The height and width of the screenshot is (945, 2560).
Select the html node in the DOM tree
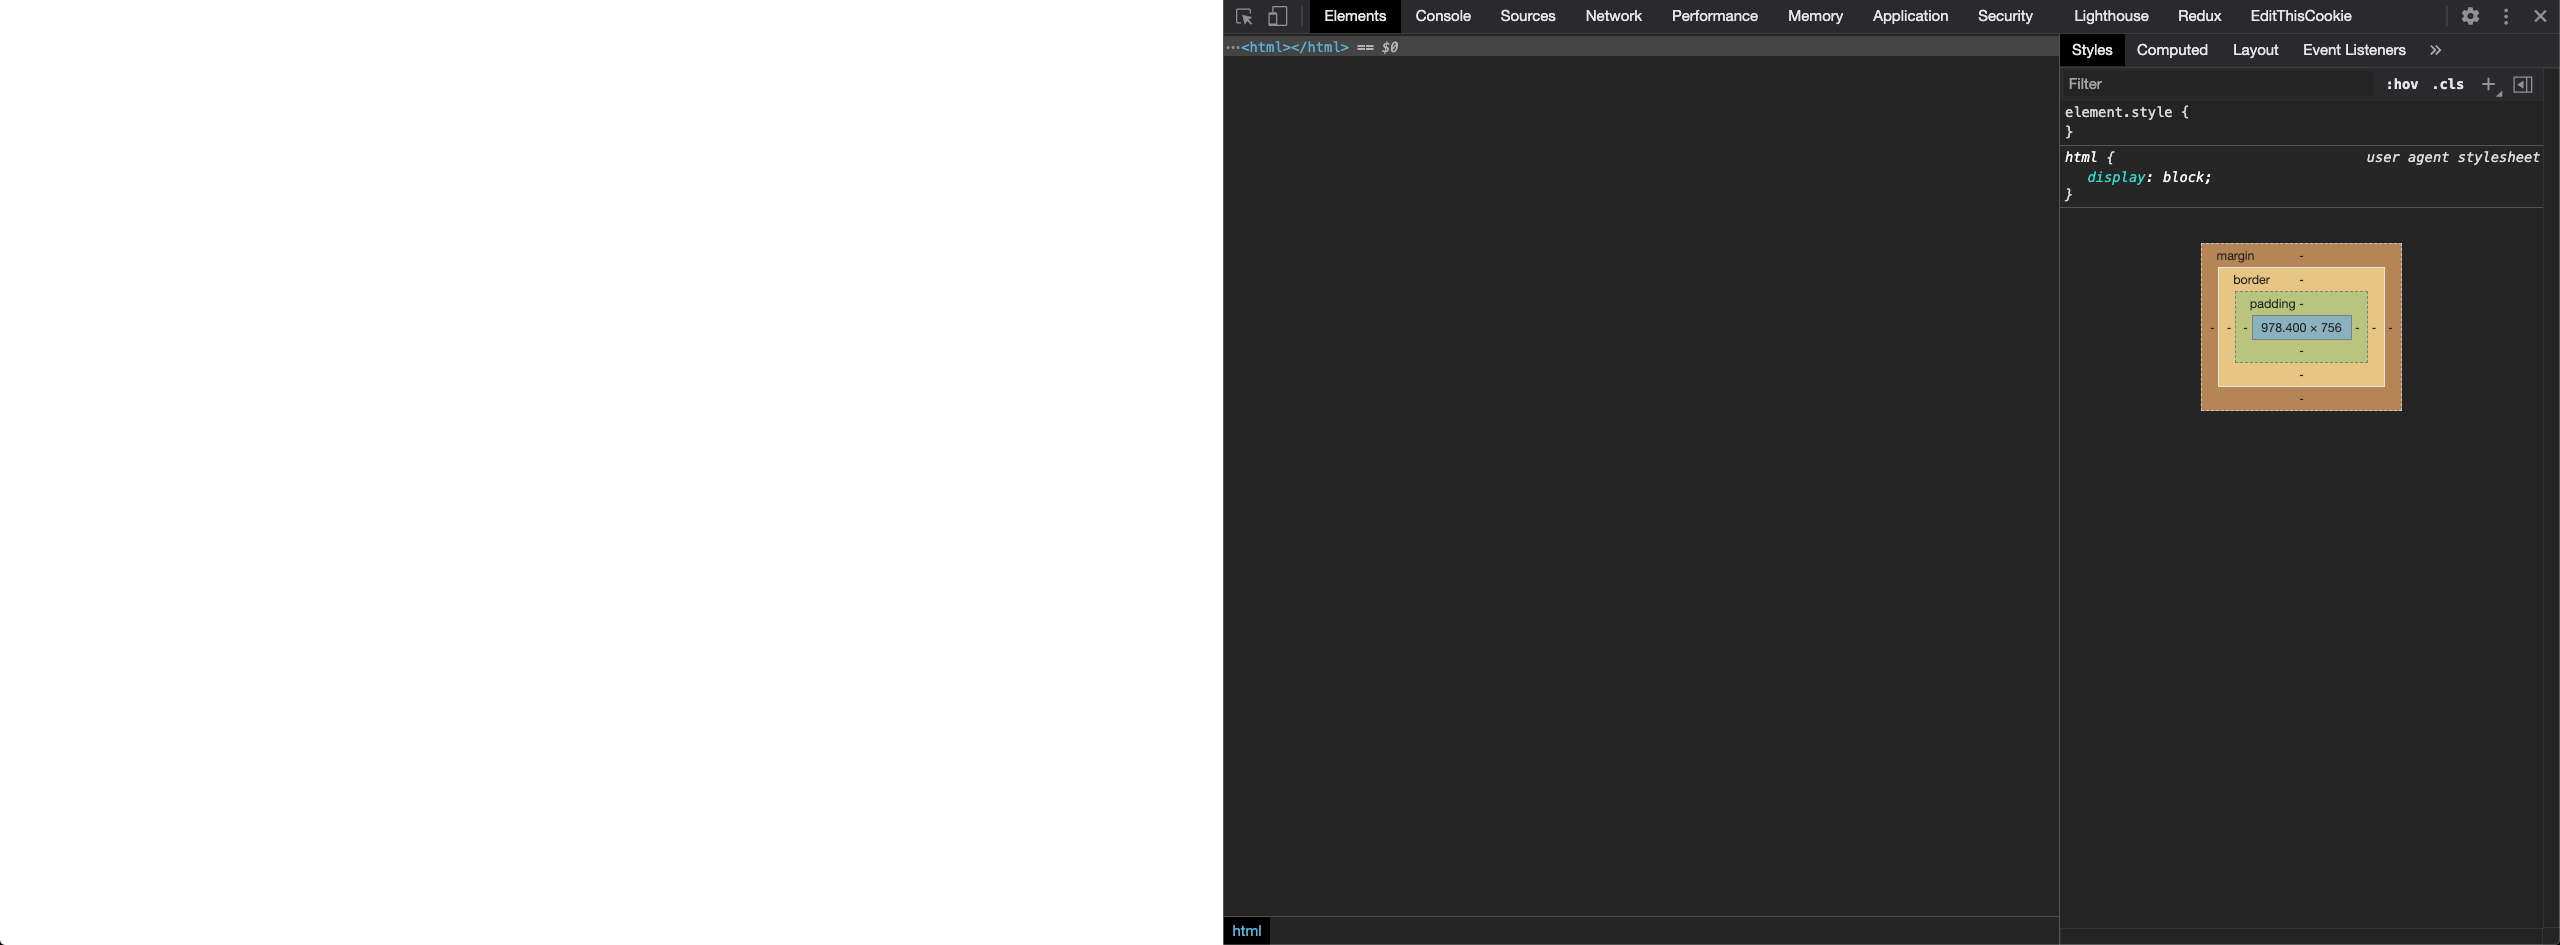(1295, 48)
